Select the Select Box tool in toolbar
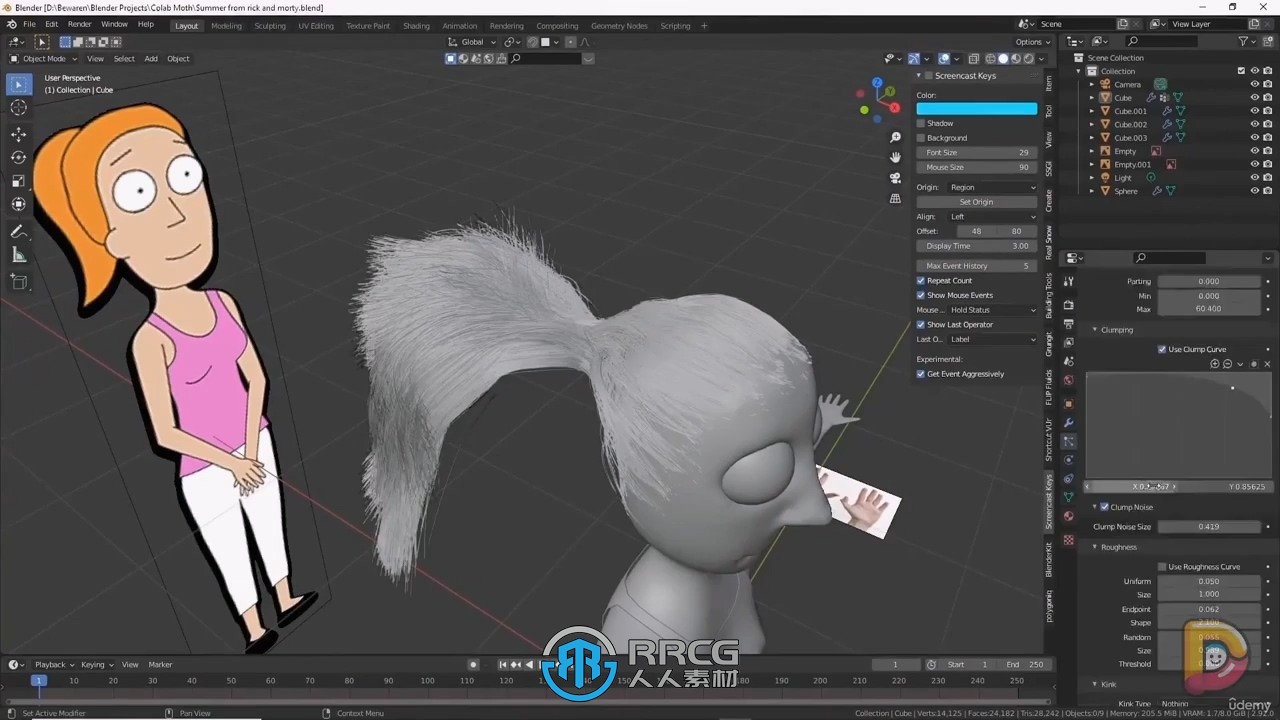 point(19,85)
